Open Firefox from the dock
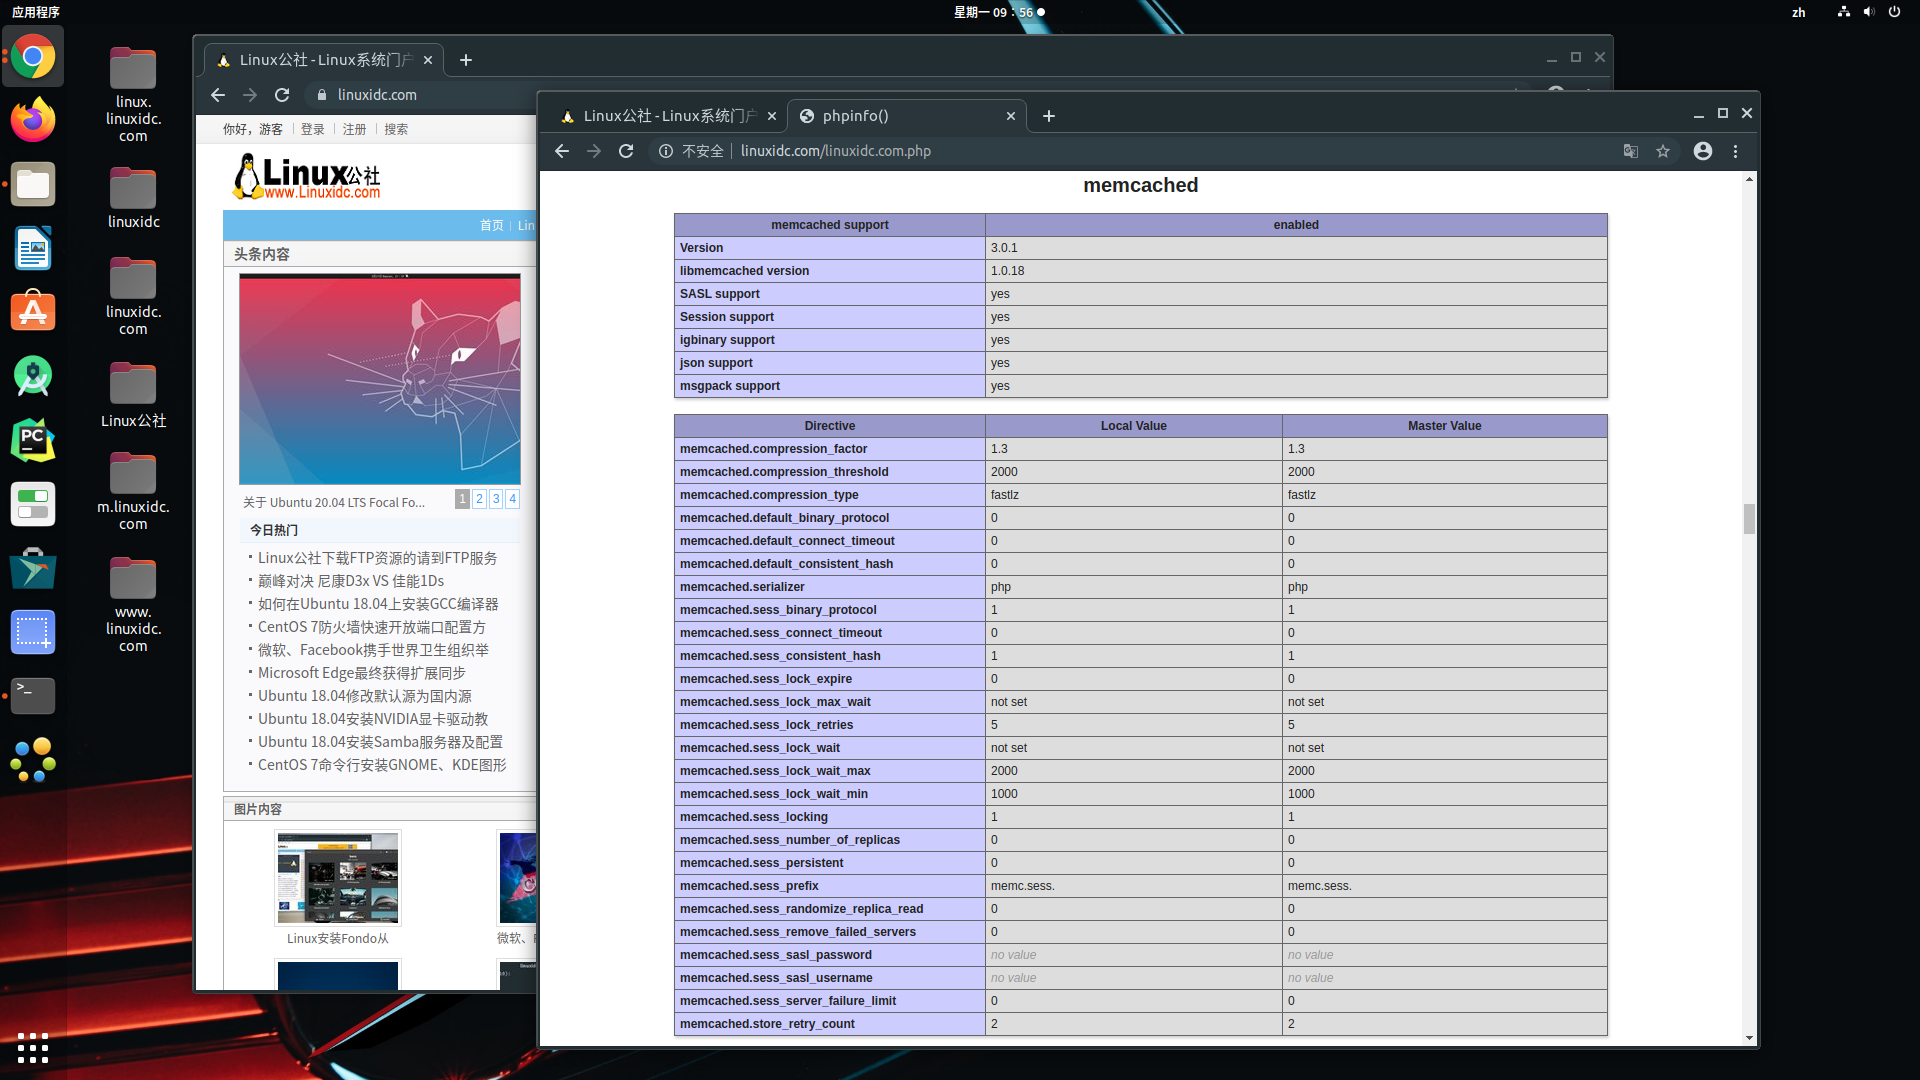 pyautogui.click(x=33, y=120)
